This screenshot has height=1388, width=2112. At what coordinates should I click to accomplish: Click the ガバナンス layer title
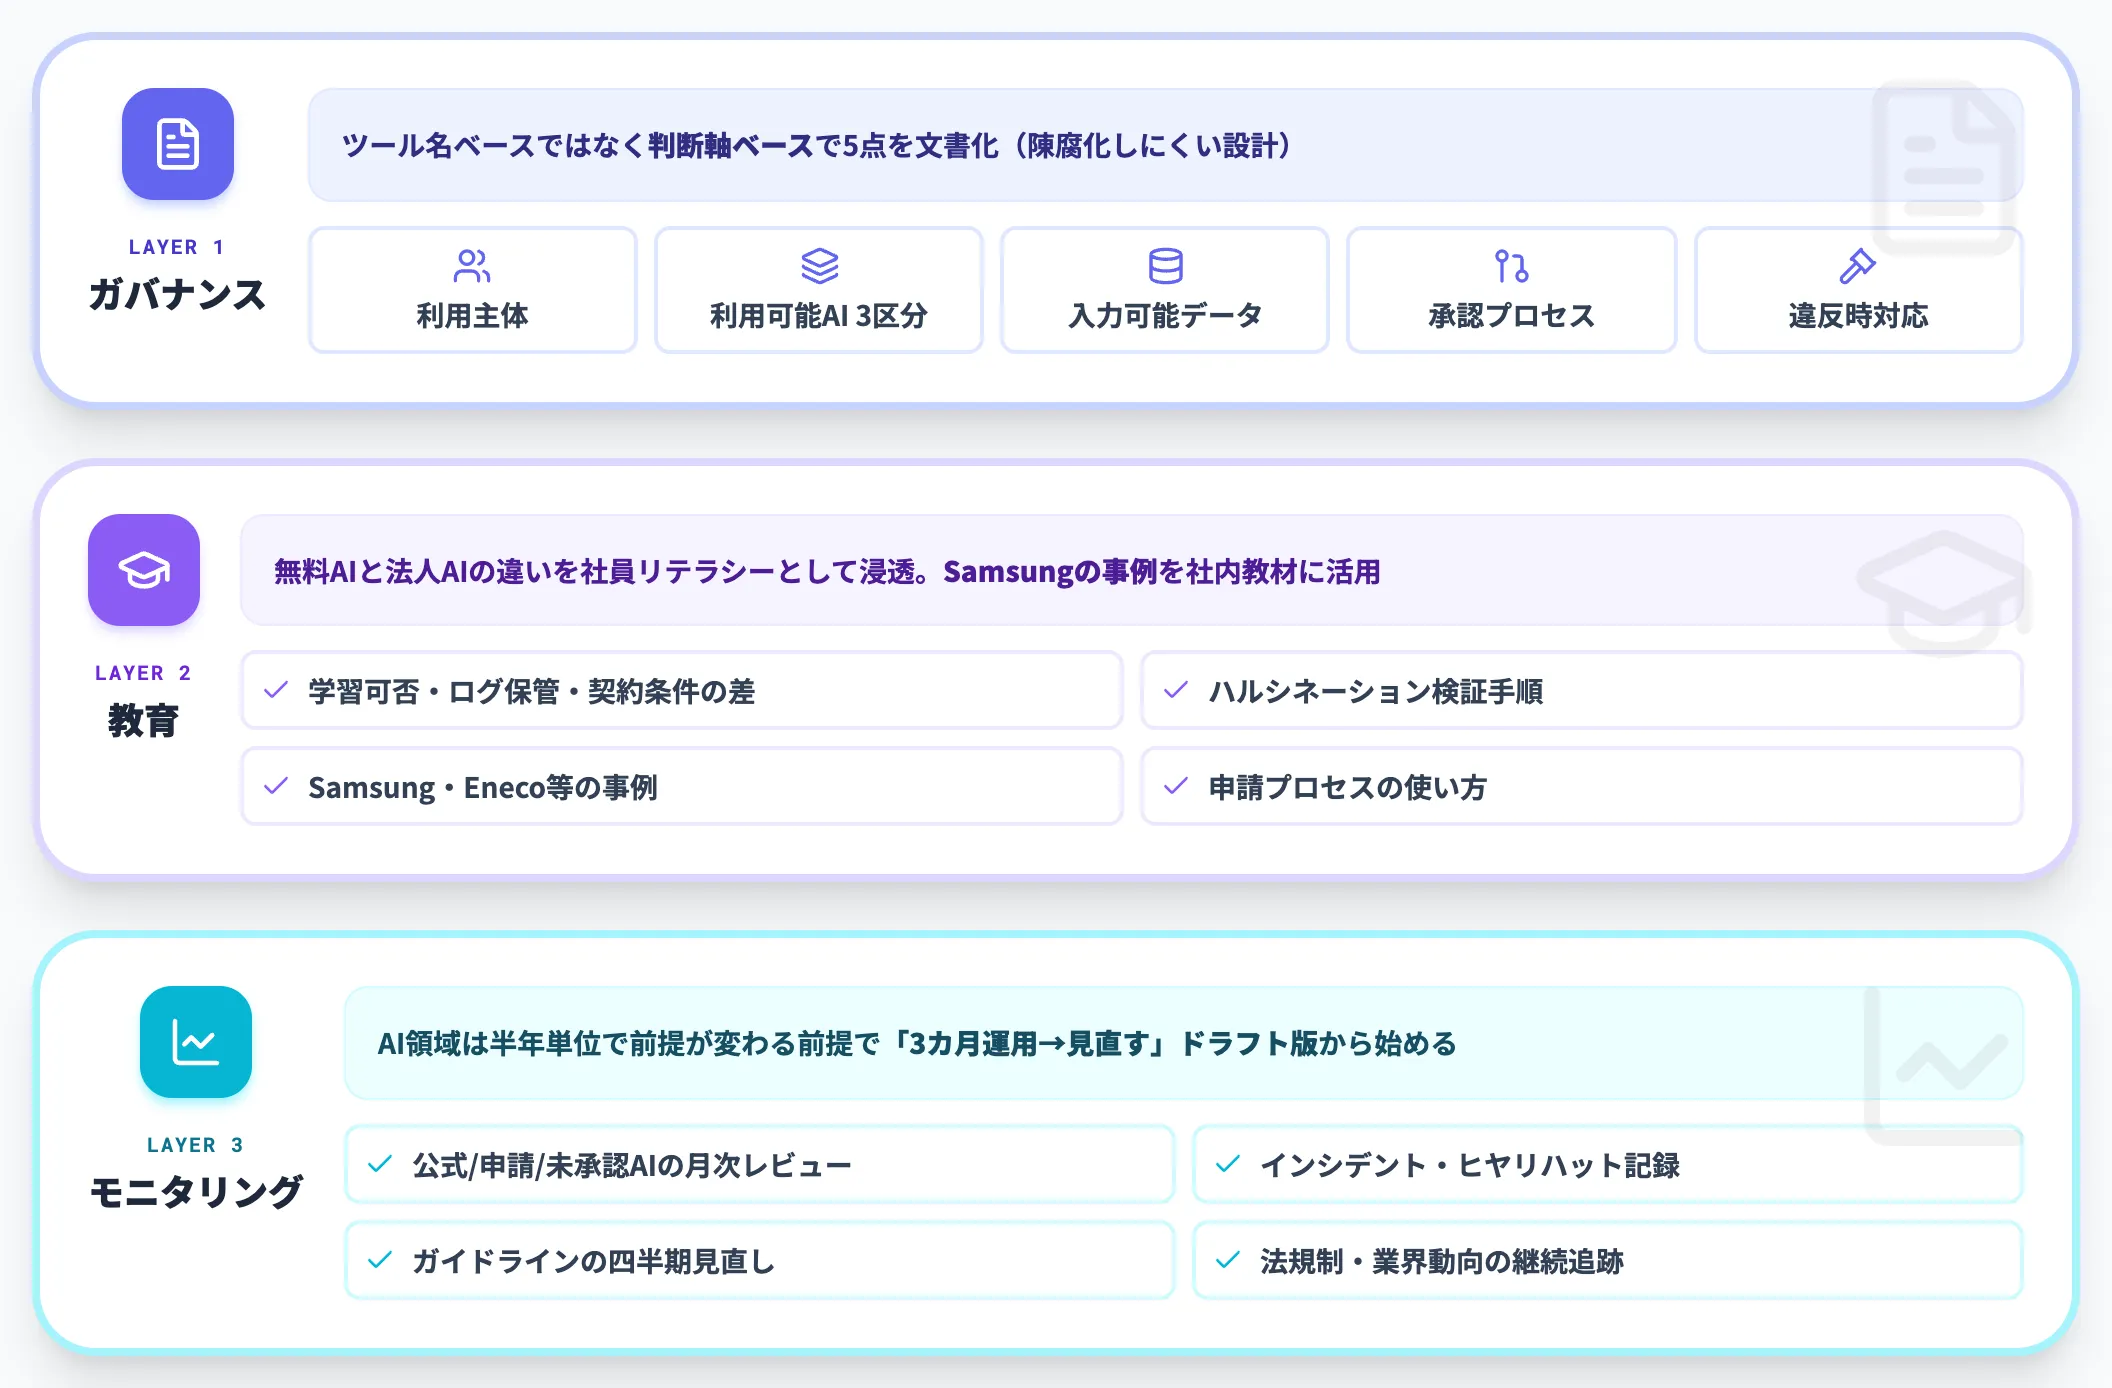click(x=178, y=295)
